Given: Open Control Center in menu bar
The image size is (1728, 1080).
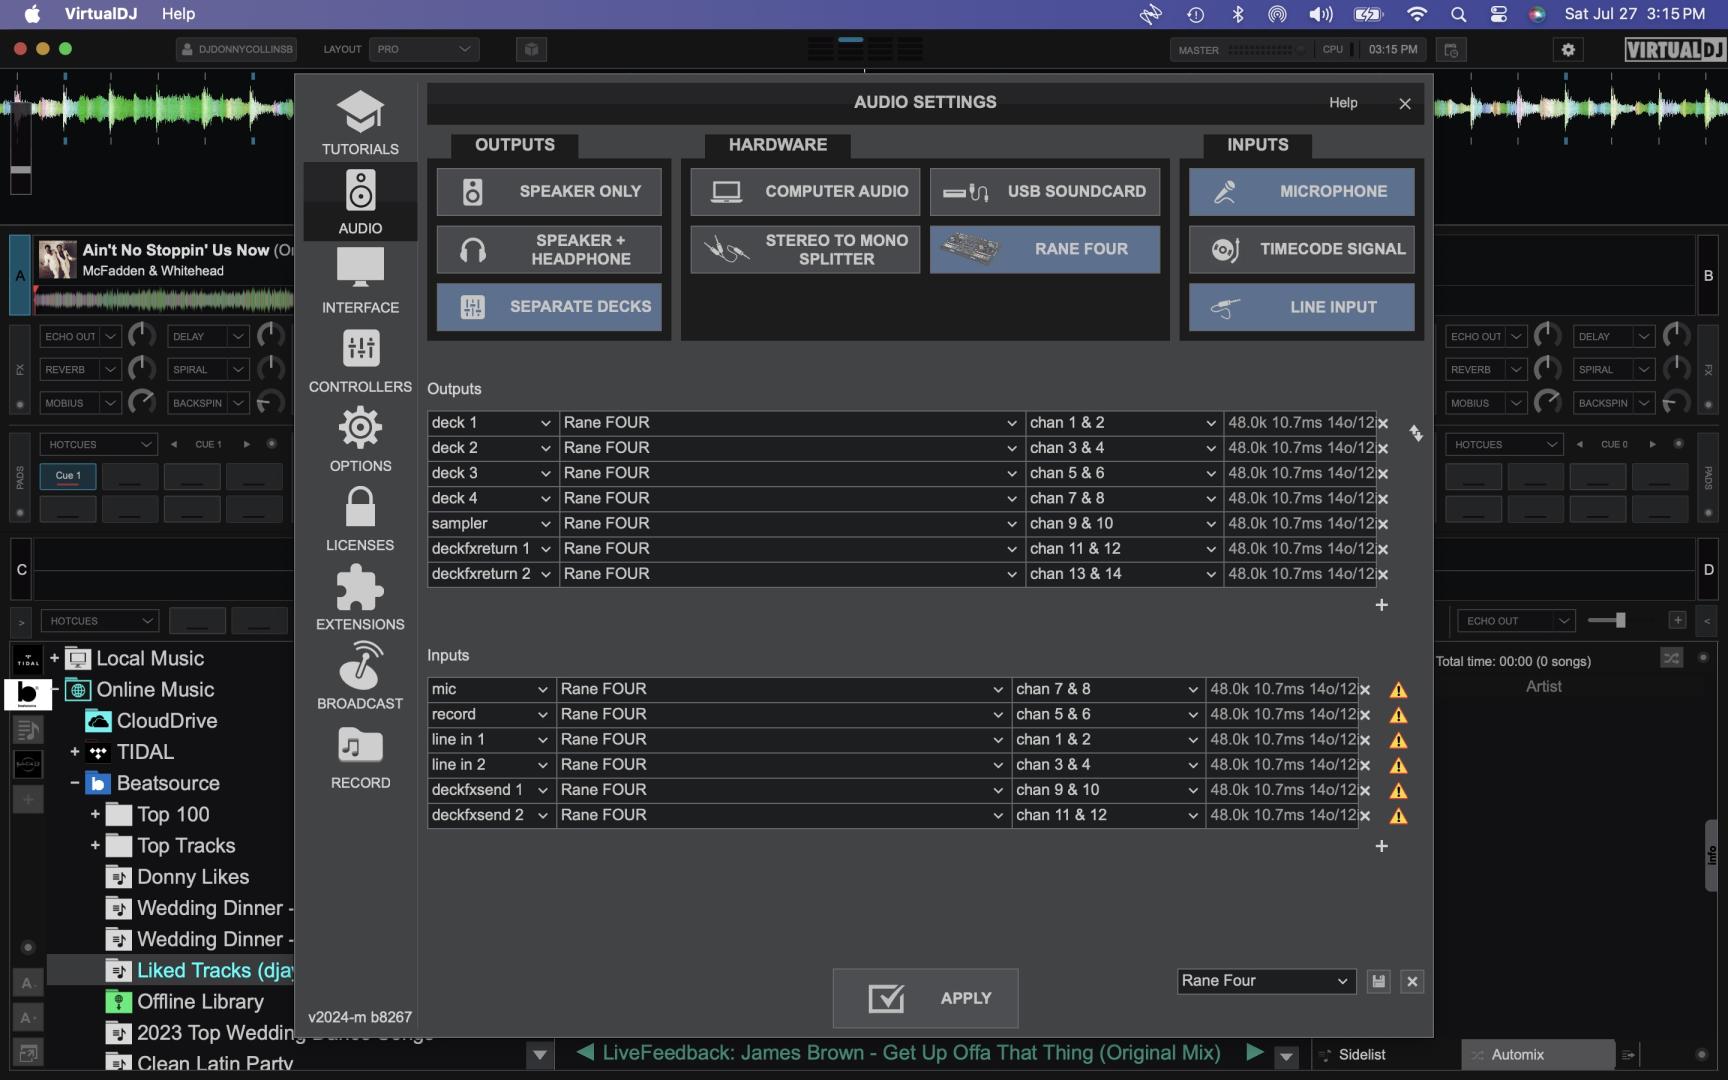Looking at the screenshot, I should [1498, 14].
